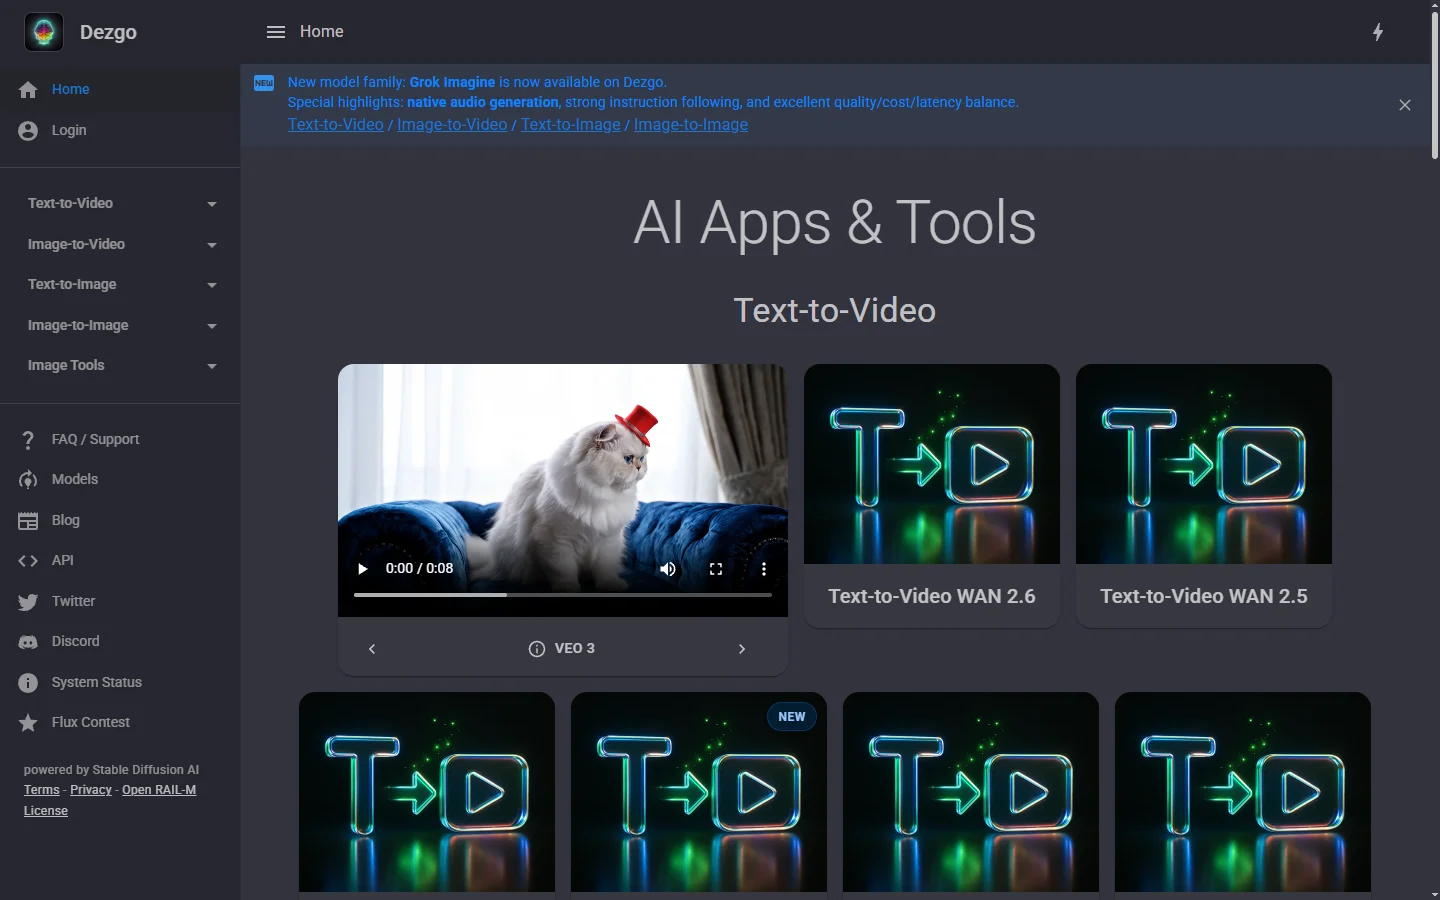Screen dimensions: 1440x900
Task: Follow the Text-to-Video banner link
Action: (x=336, y=124)
